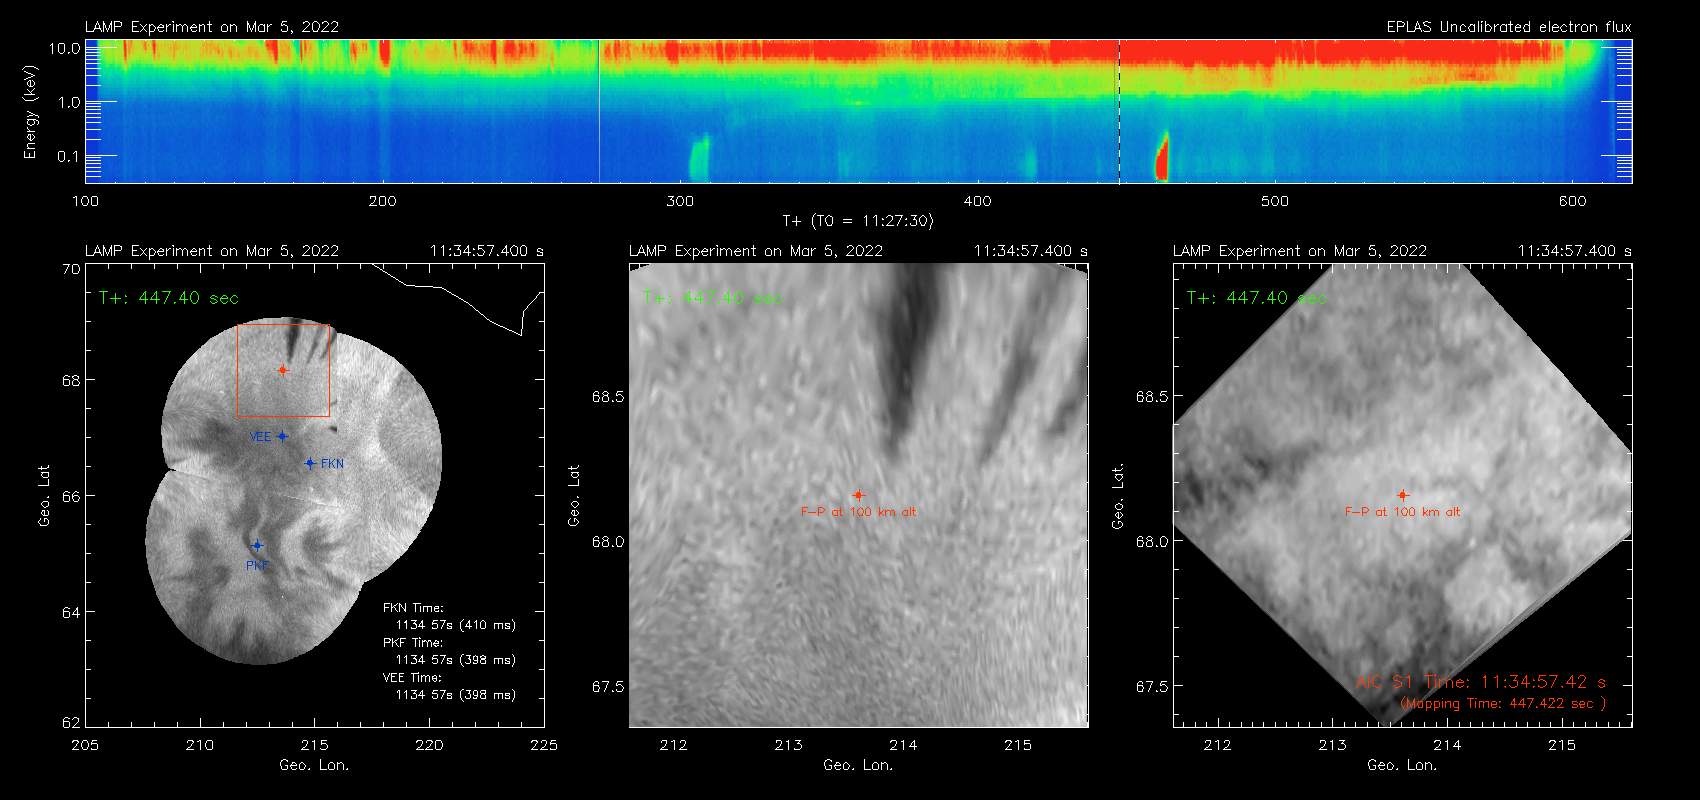Click the '300' tick label on the spectrogram time axis

point(680,201)
